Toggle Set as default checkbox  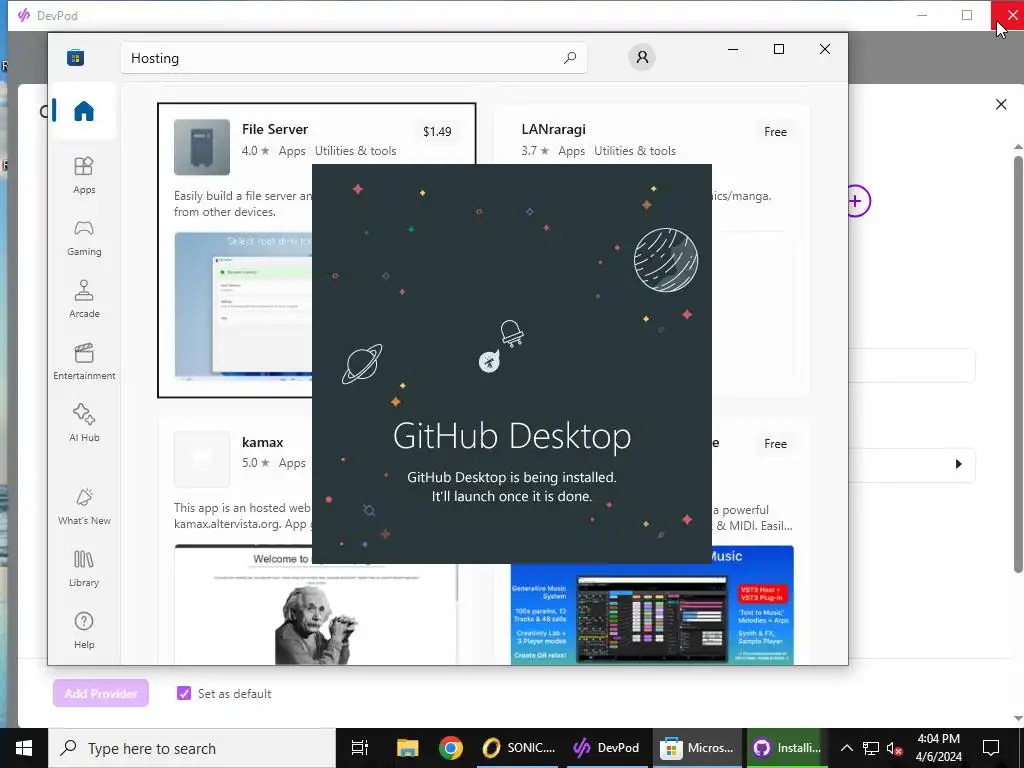[184, 694]
